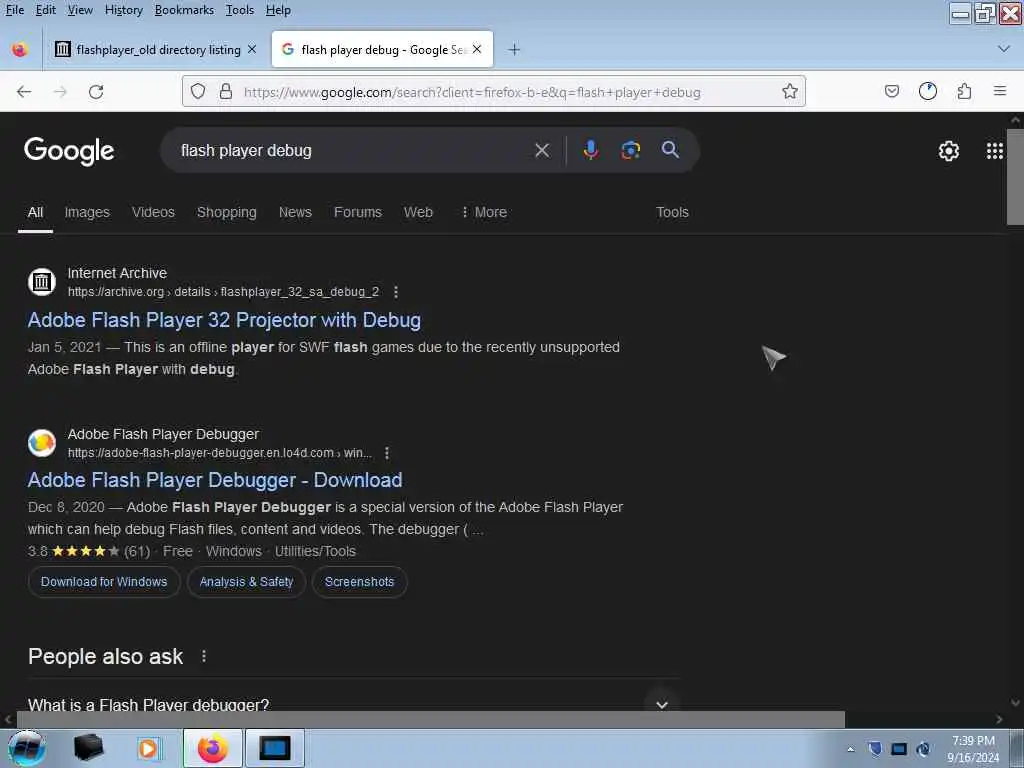The image size is (1024, 768).
Task: Switch to Images results
Action: click(x=87, y=212)
